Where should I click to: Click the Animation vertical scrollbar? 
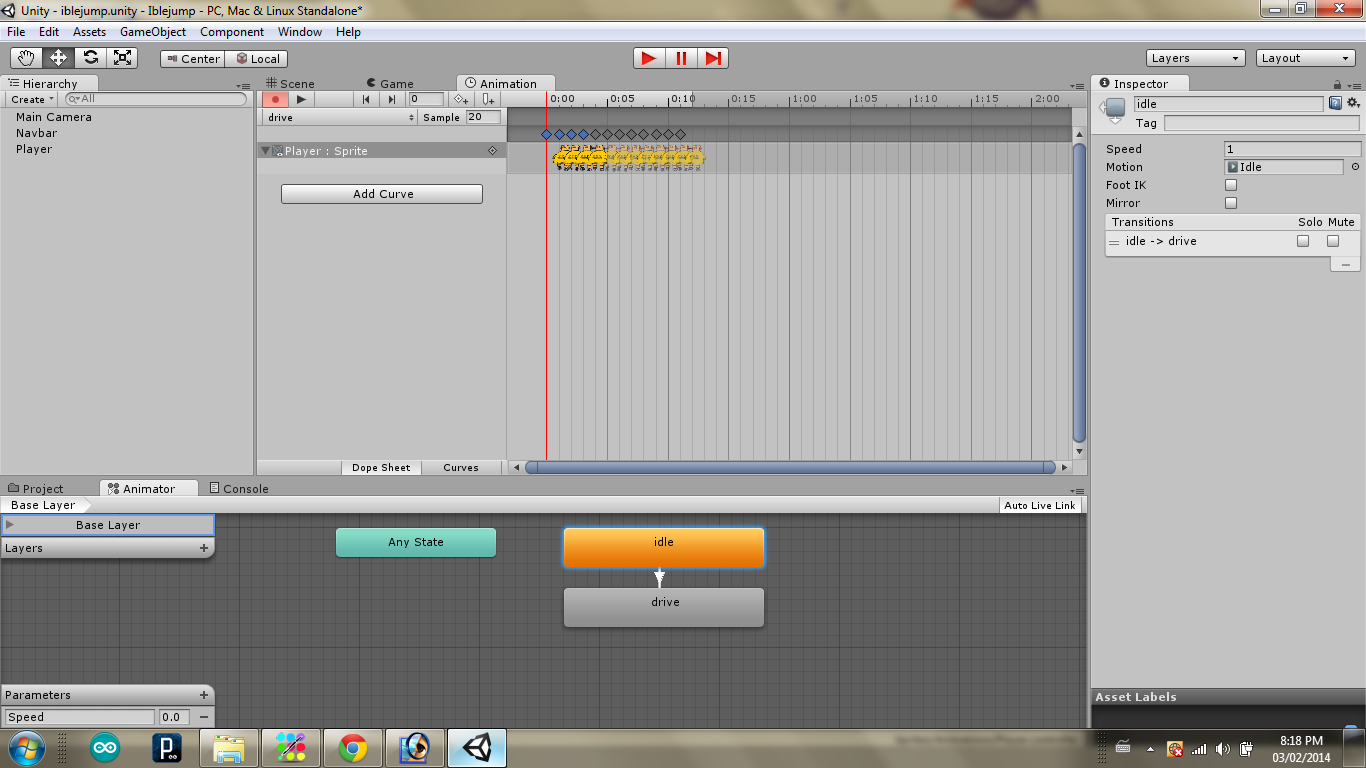click(1078, 293)
